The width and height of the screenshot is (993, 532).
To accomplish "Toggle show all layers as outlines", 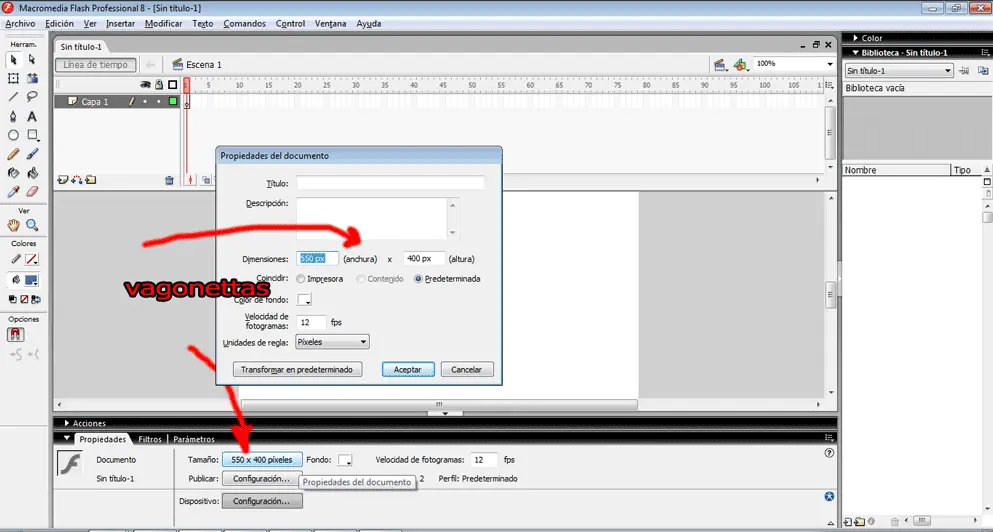I will pos(172,84).
